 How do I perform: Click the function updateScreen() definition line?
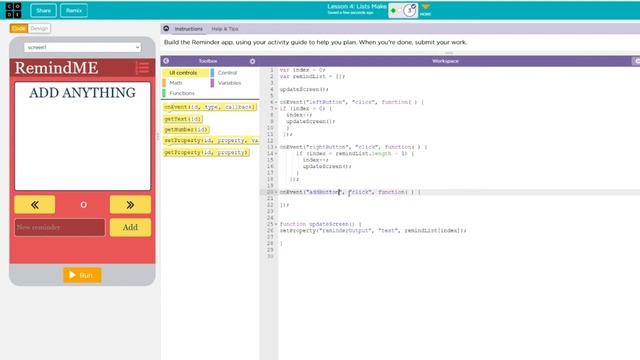[x=320, y=224]
